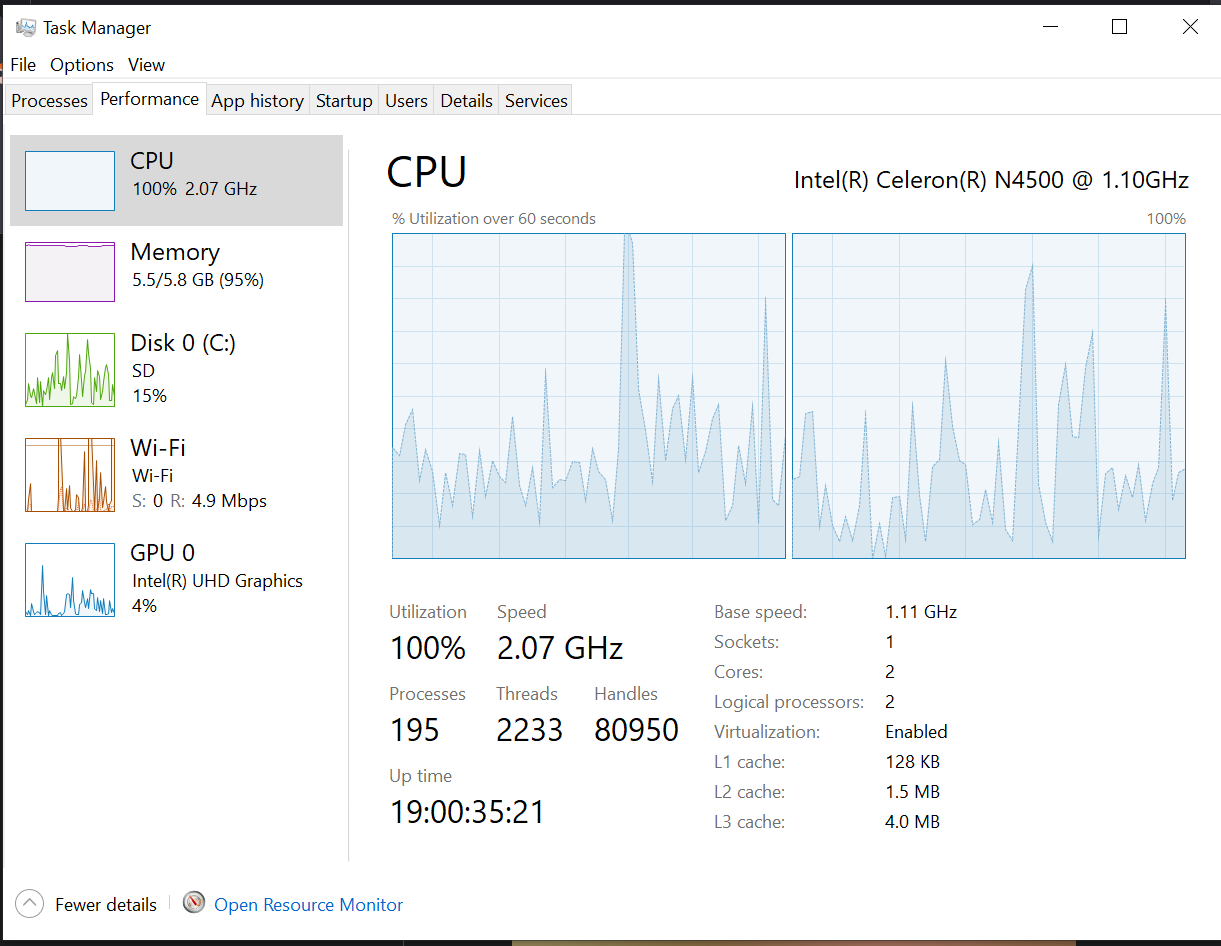
Task: Click the Fewer details label
Action: (106, 905)
